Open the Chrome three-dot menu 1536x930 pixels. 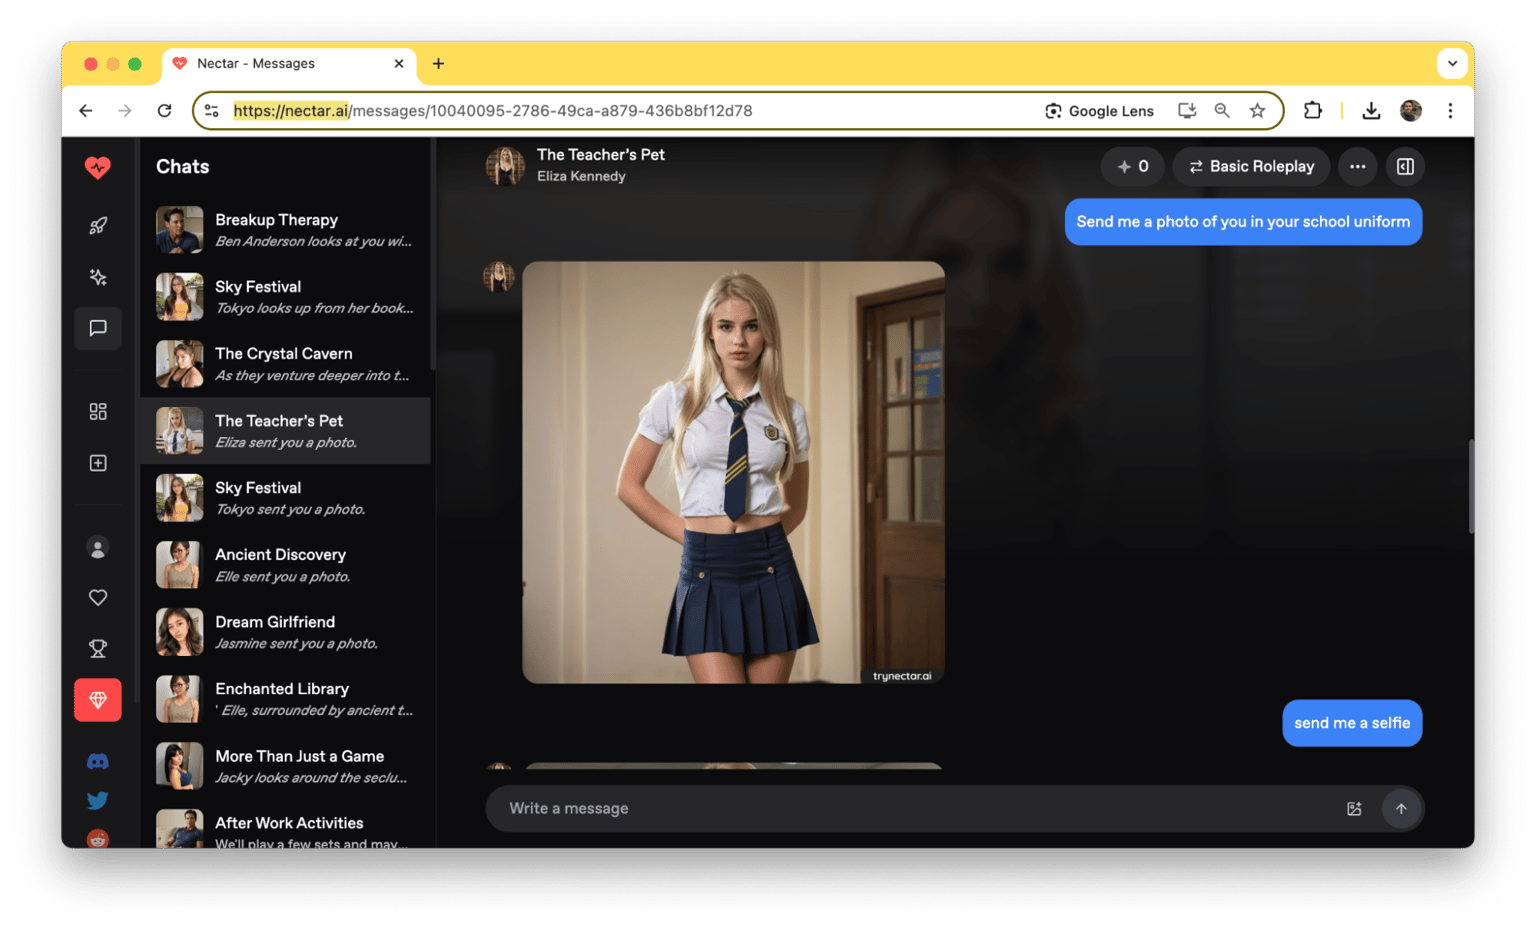1450,111
